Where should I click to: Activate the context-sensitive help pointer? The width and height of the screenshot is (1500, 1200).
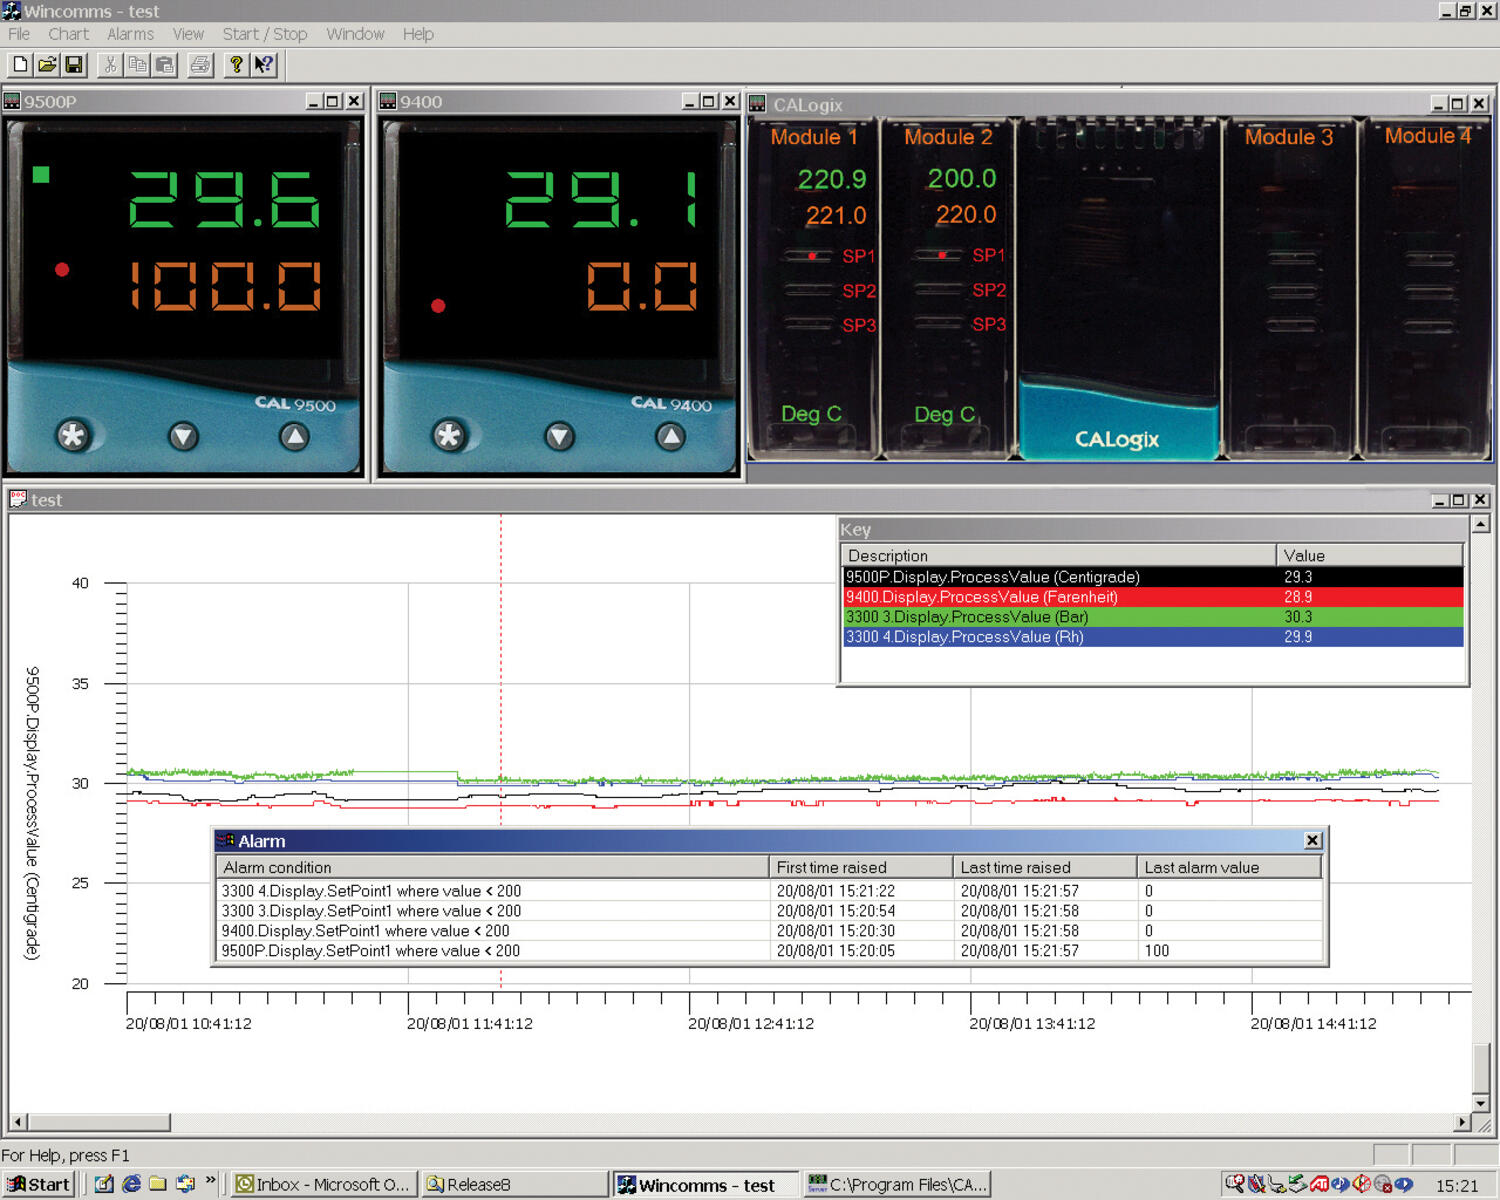263,65
